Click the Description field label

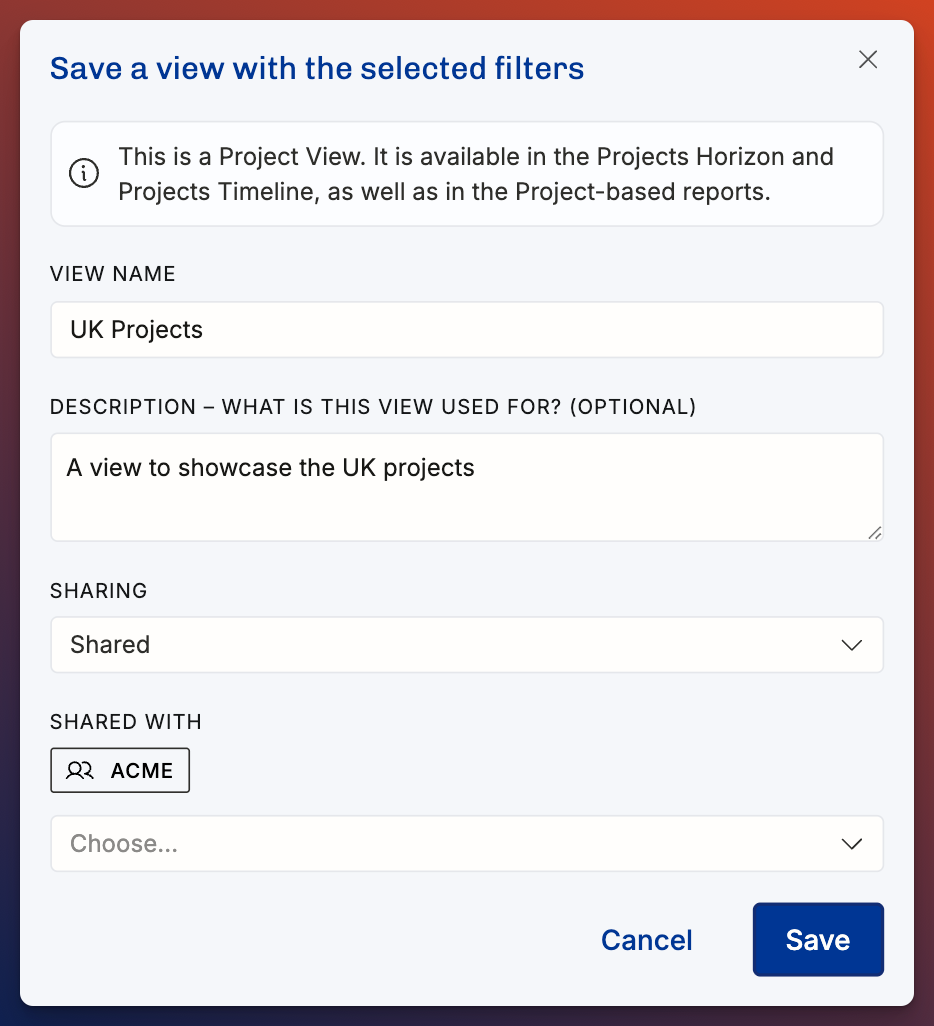(x=372, y=407)
